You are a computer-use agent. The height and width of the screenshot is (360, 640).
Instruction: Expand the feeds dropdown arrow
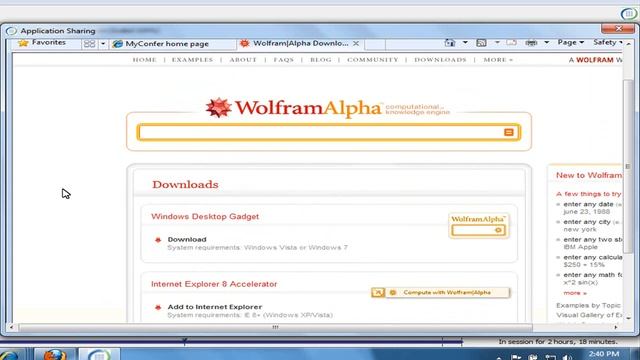pyautogui.click(x=497, y=42)
